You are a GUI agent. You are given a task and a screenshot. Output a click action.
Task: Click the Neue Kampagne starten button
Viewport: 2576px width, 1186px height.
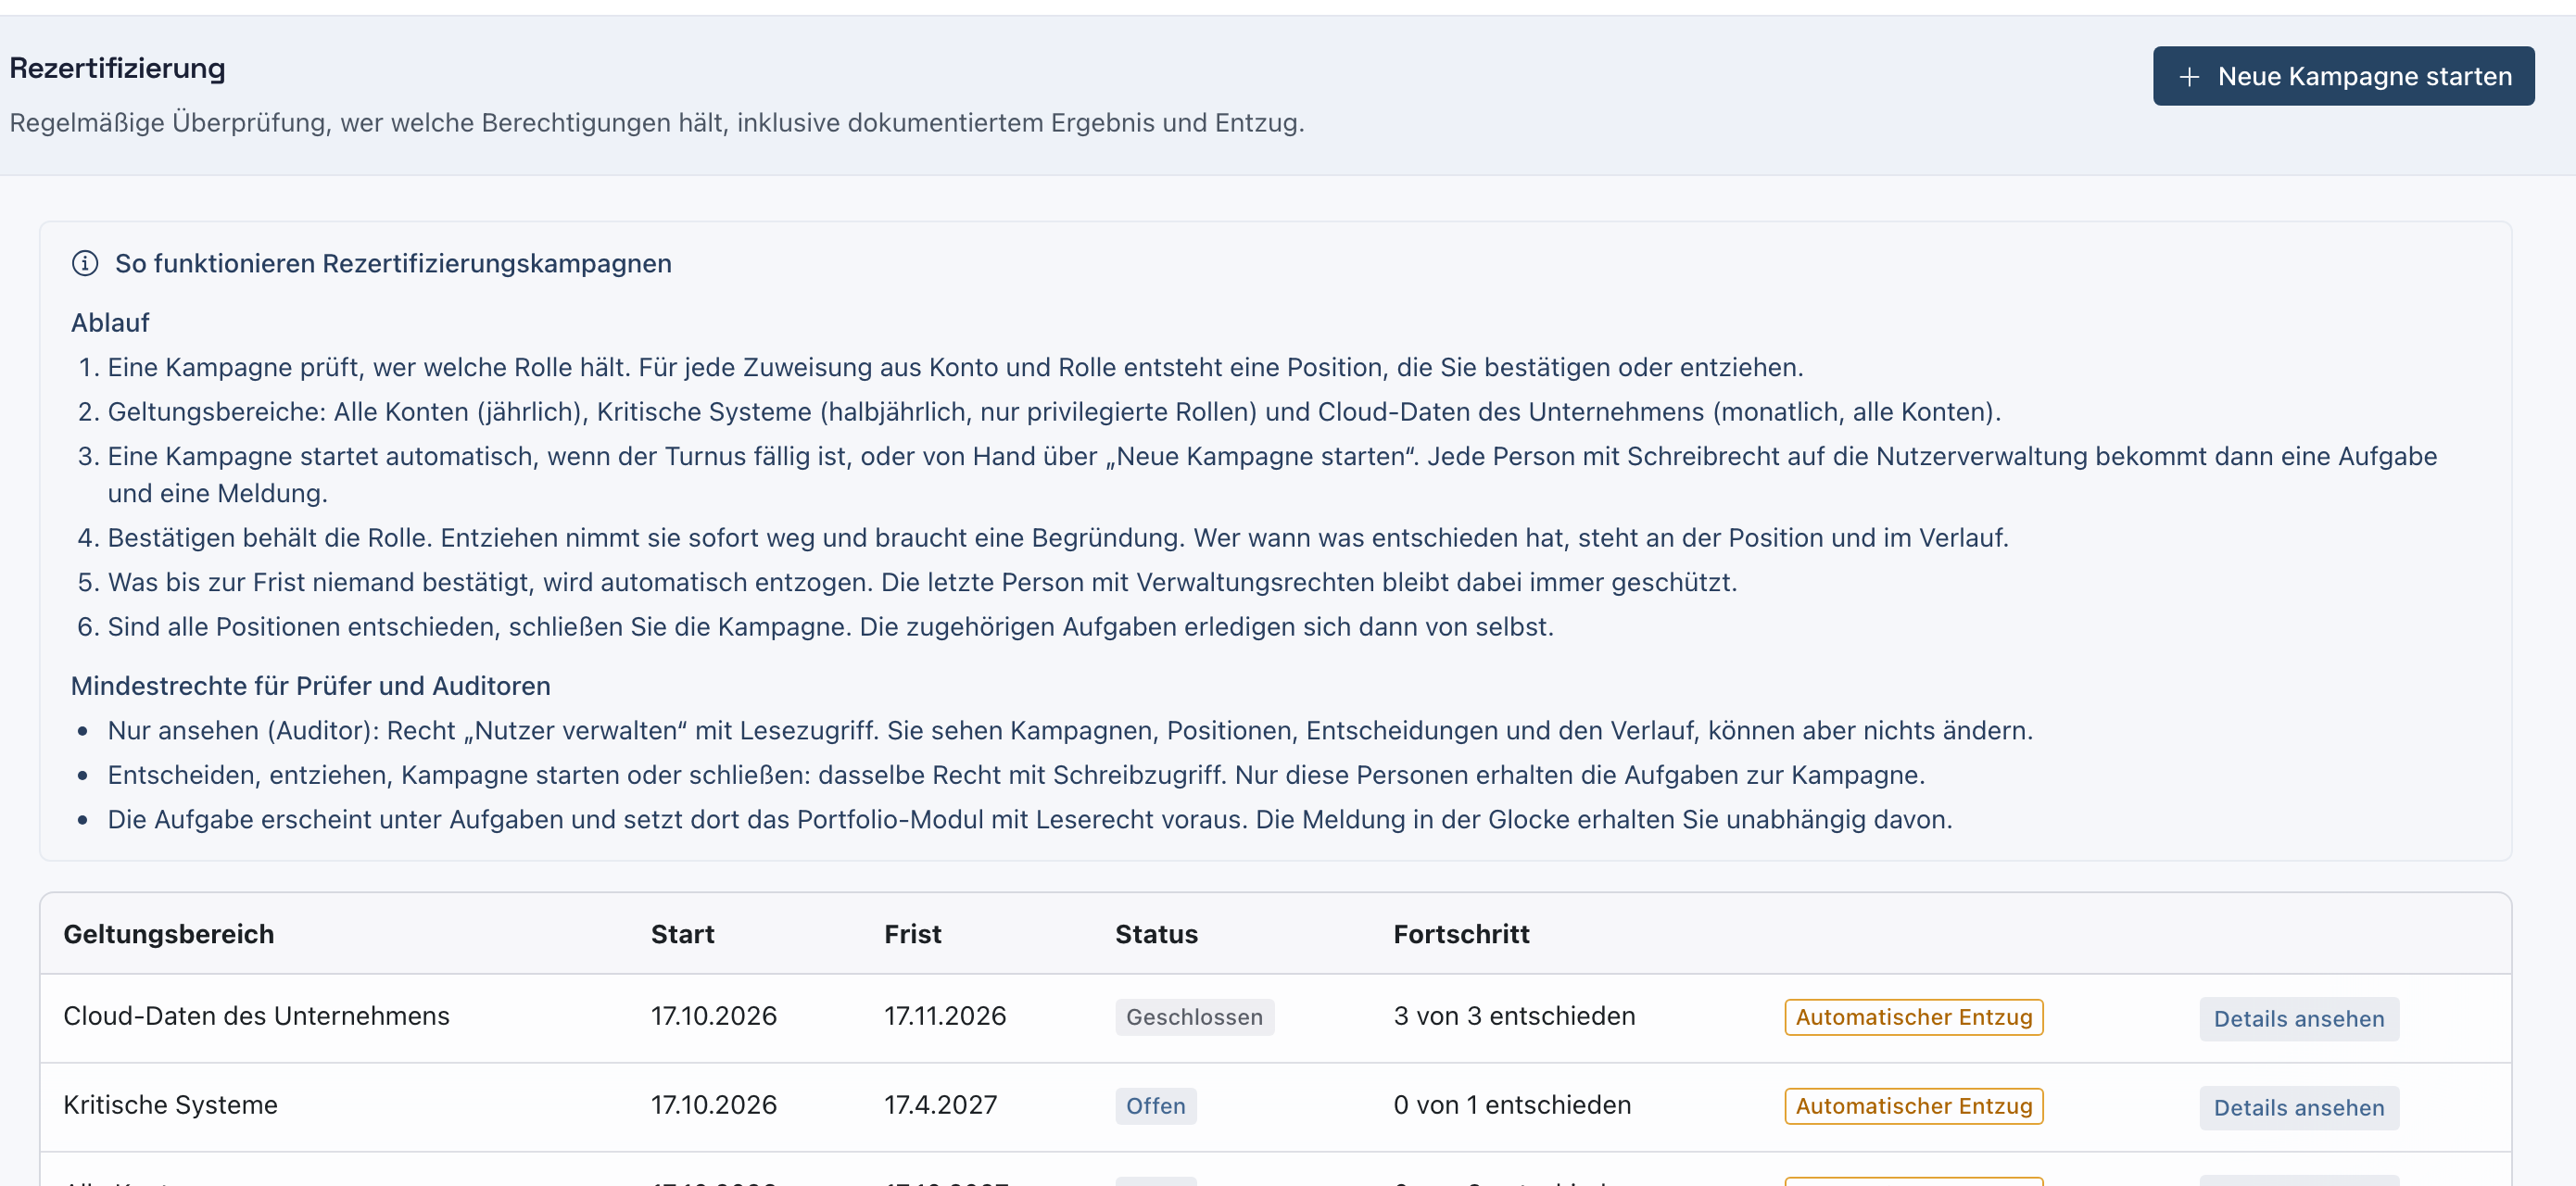2343,76
